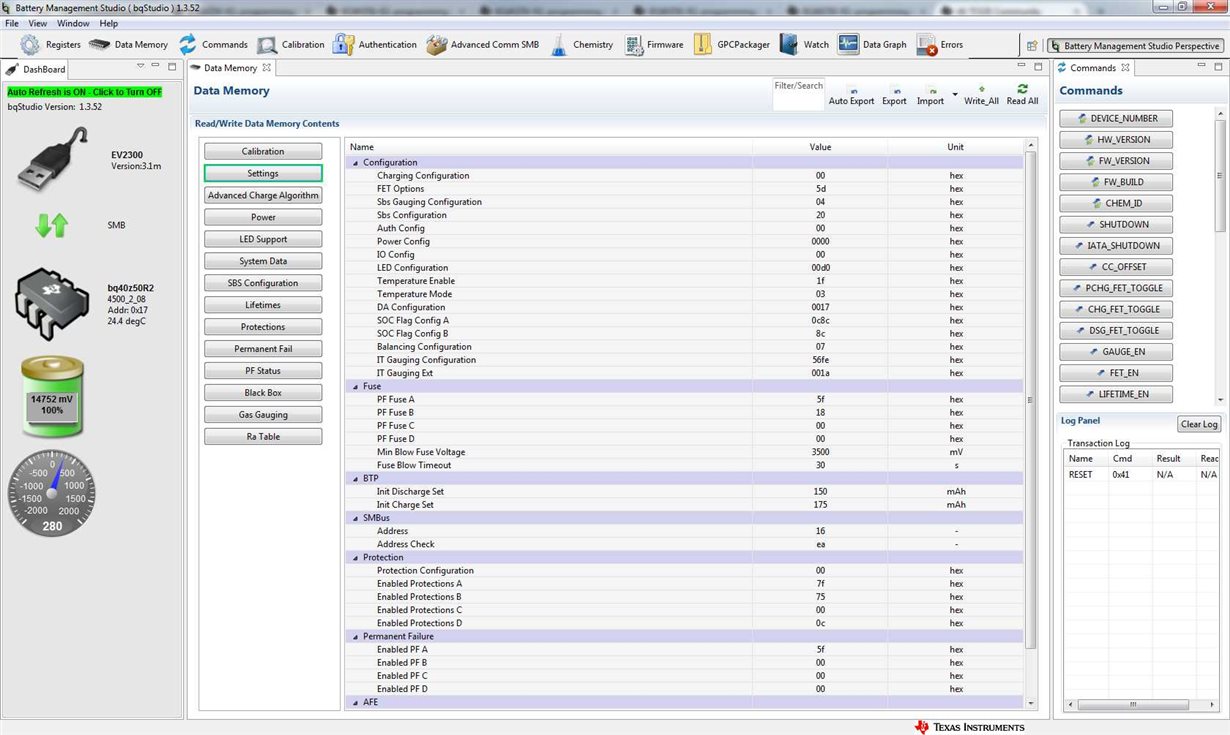
Task: Open the Gas Gauging category
Action: [263, 415]
